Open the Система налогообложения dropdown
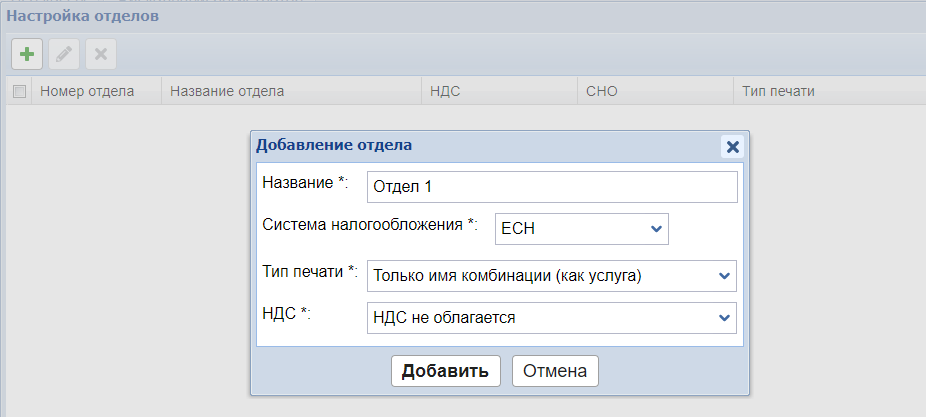 click(581, 229)
